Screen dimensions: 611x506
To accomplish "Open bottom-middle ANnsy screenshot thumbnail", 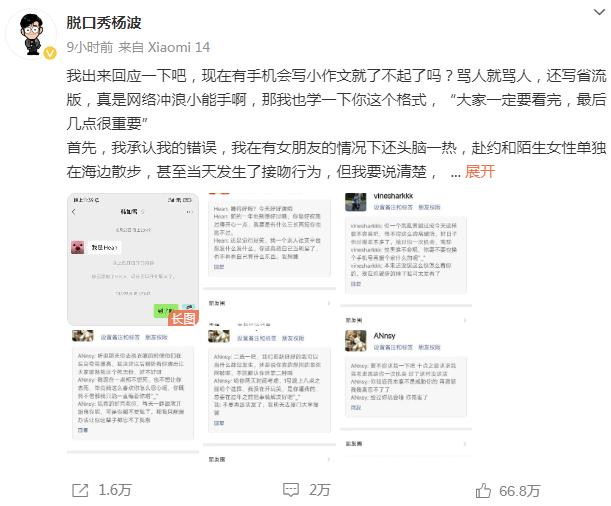I will pyautogui.click(x=269, y=396).
